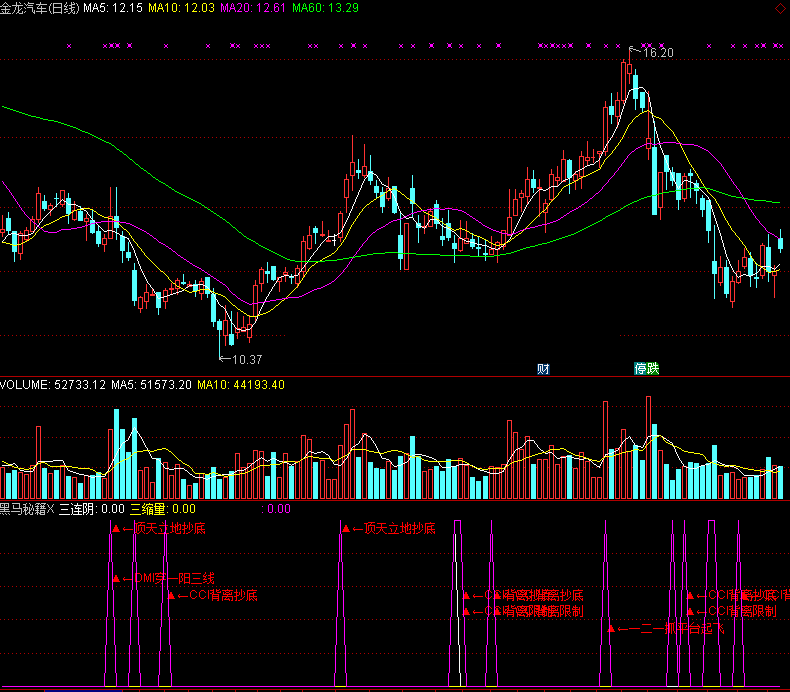The image size is (790, 692).
Task: Select the yellow 三缩量 indicator label
Action: click(162, 509)
